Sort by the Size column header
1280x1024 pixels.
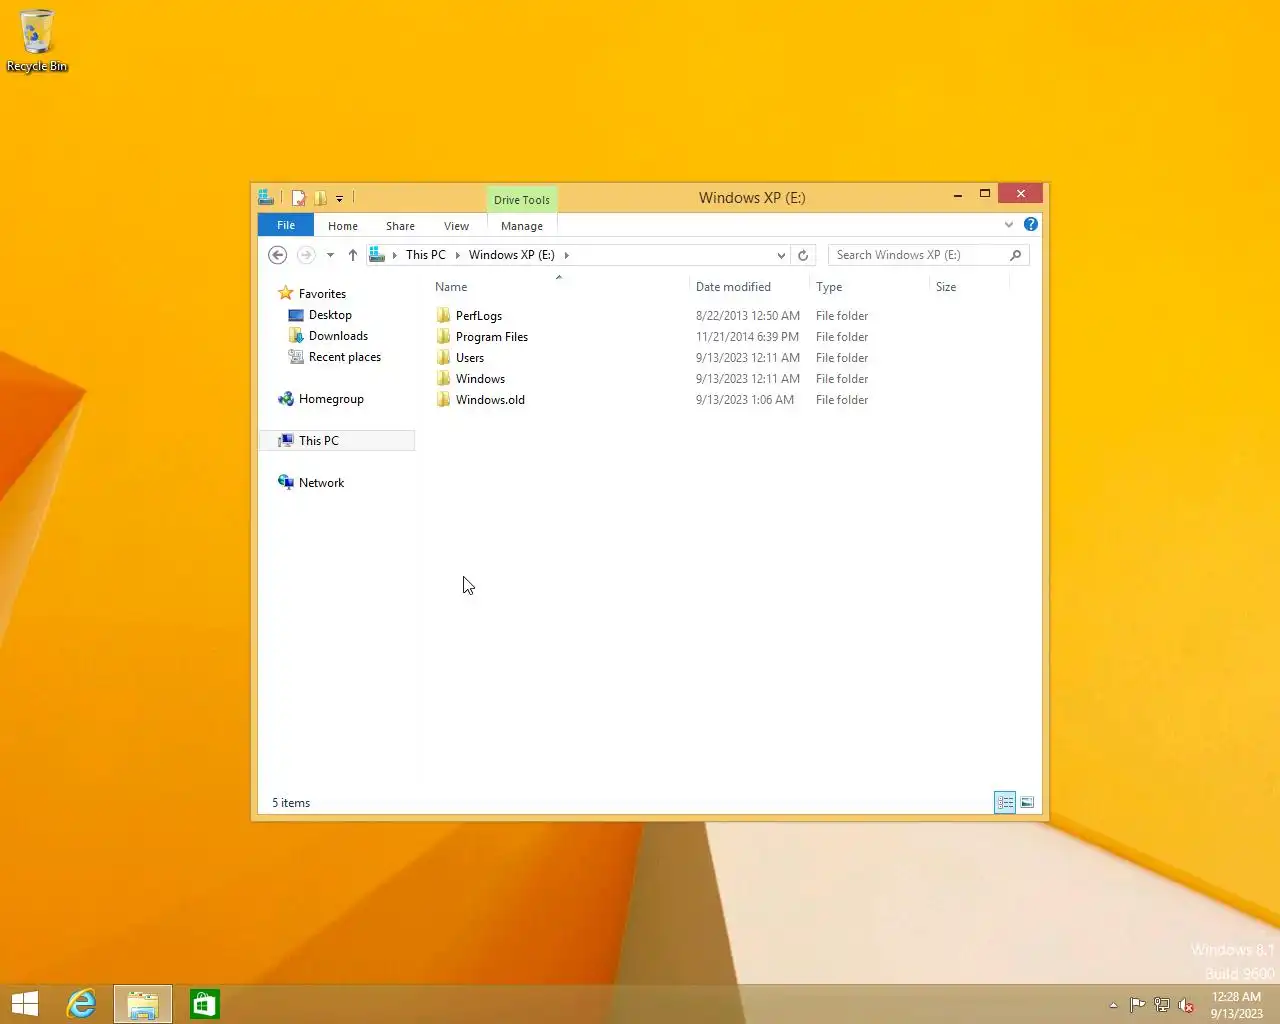pyautogui.click(x=969, y=287)
